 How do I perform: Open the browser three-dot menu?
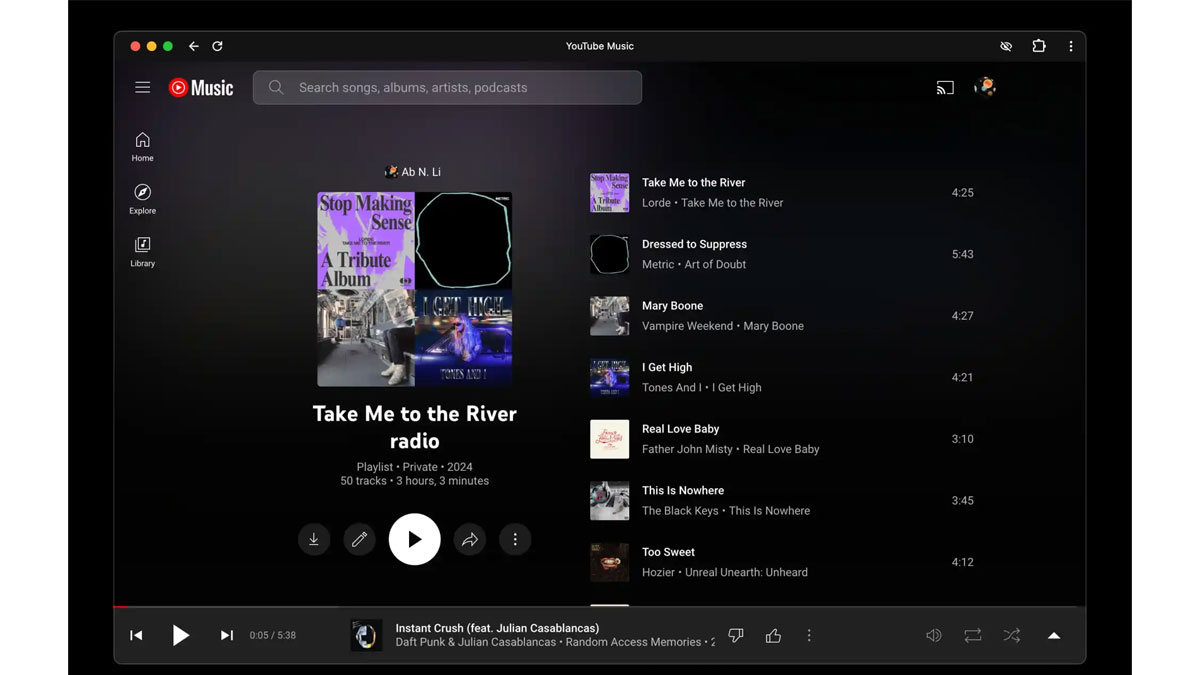(x=1071, y=46)
